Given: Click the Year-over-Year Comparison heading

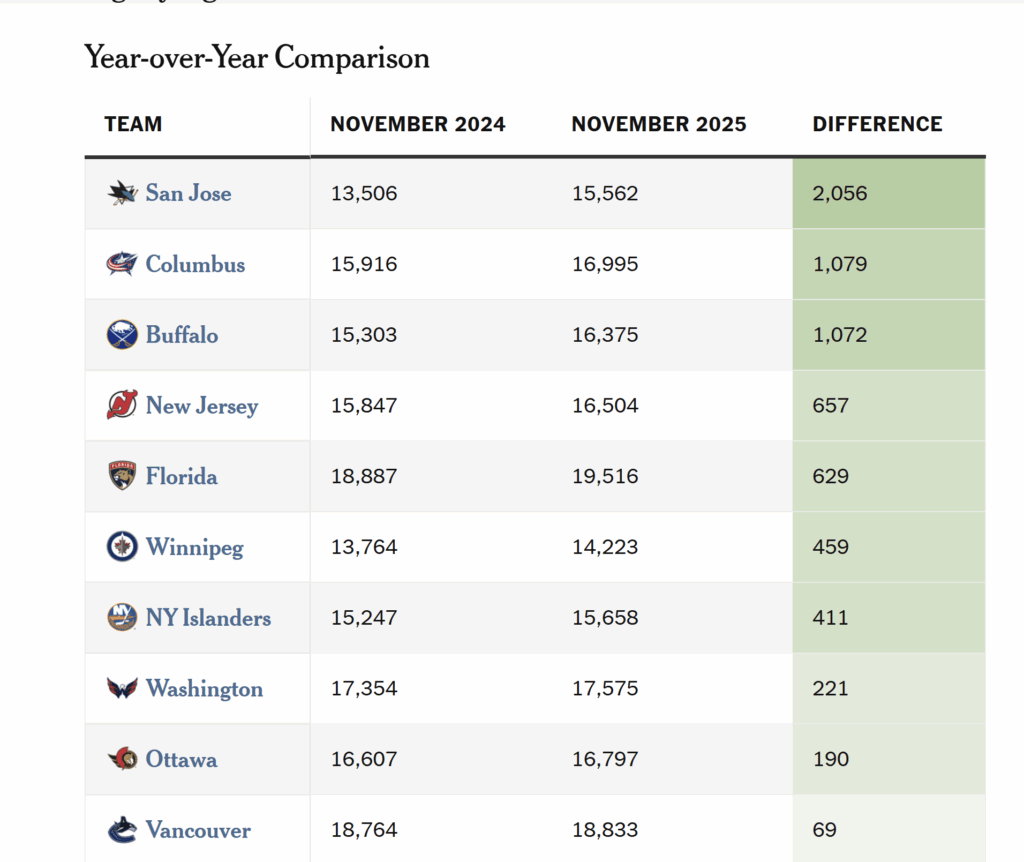Looking at the screenshot, I should (x=257, y=58).
